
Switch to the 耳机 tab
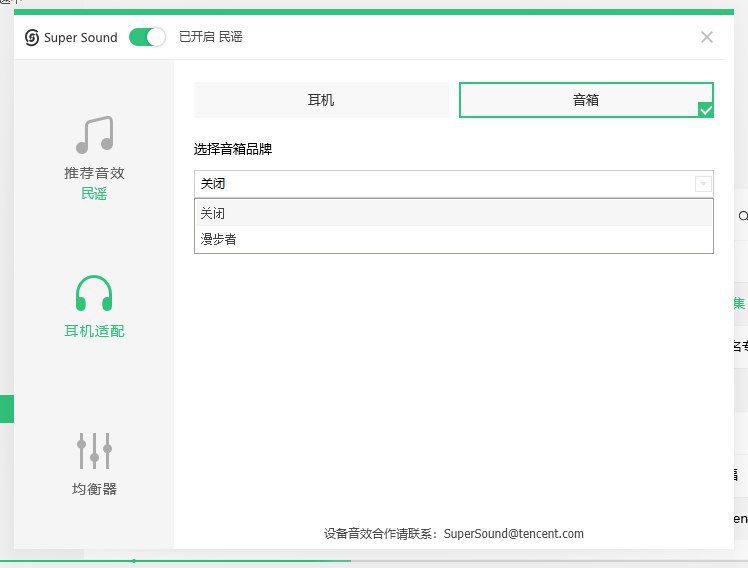pyautogui.click(x=321, y=100)
